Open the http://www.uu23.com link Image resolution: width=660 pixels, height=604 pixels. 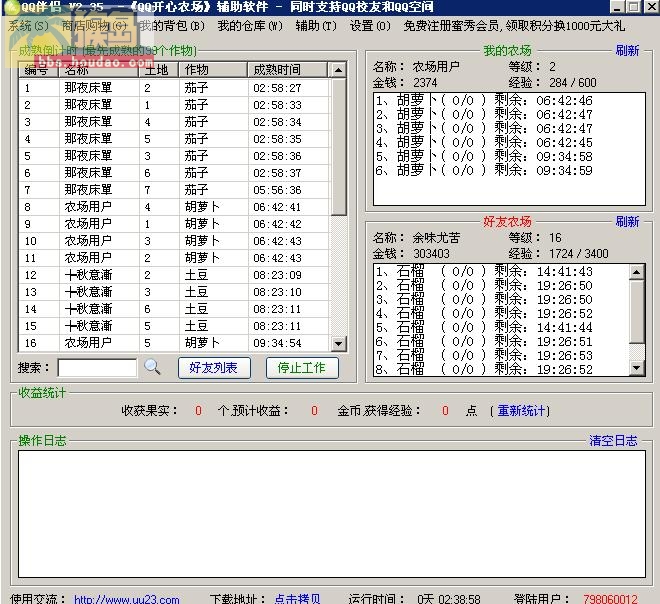127,599
